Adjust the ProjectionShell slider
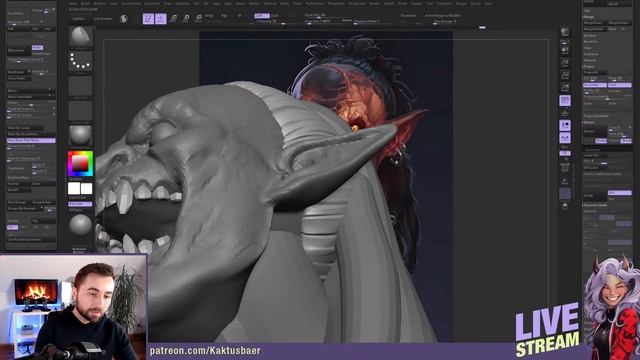The width and height of the screenshot is (640, 360). tap(607, 97)
